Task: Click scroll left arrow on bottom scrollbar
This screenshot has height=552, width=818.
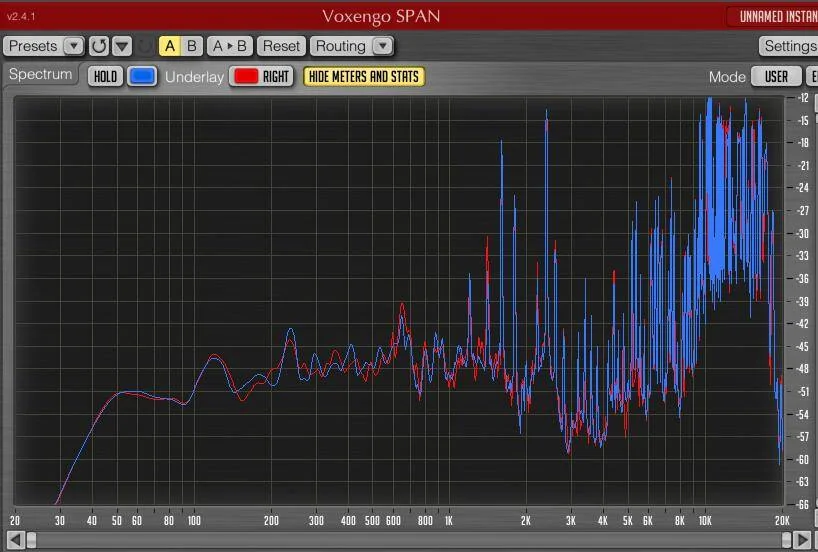Action: [16, 540]
